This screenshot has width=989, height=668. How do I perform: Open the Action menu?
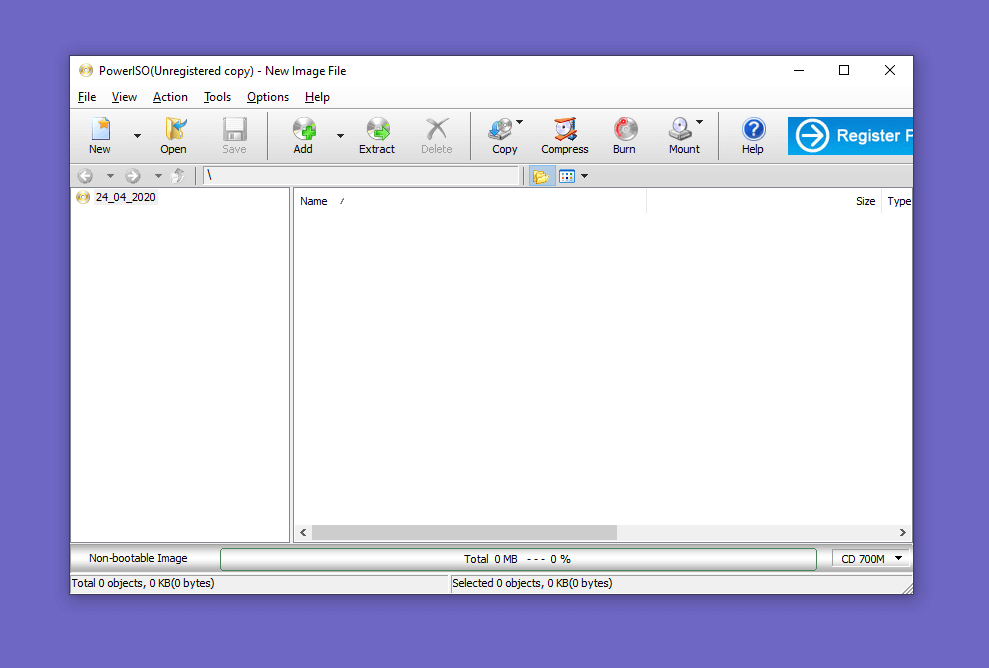(170, 97)
